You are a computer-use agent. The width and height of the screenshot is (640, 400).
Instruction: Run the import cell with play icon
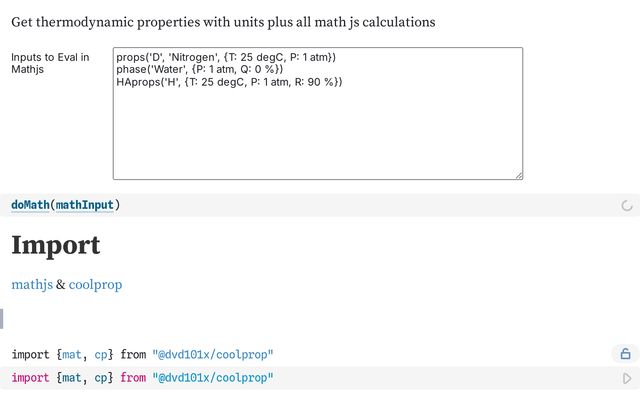pos(626,378)
